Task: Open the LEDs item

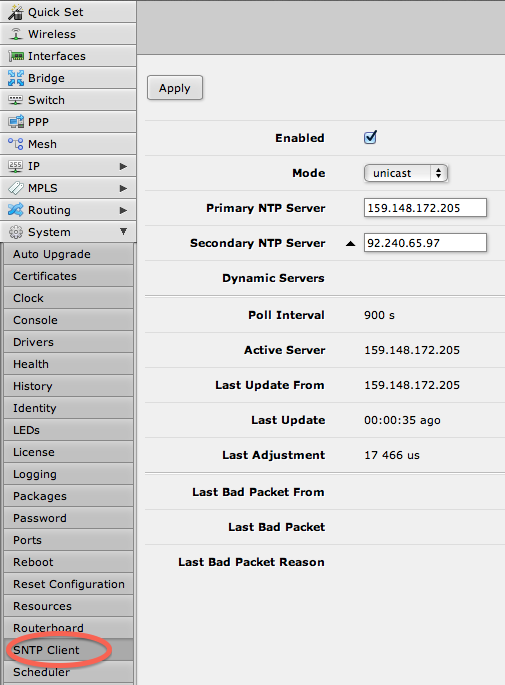Action: 68,430
